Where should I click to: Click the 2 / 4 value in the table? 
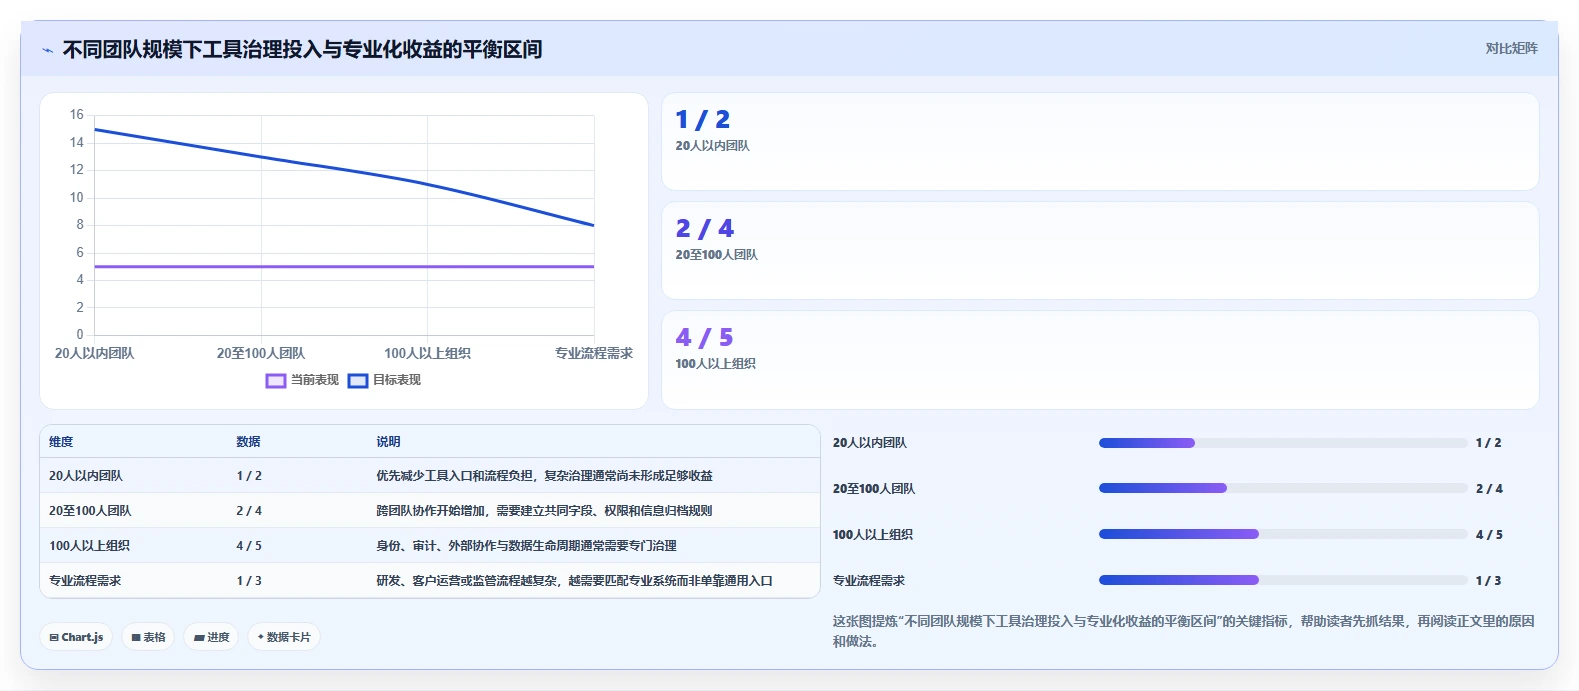tap(249, 511)
